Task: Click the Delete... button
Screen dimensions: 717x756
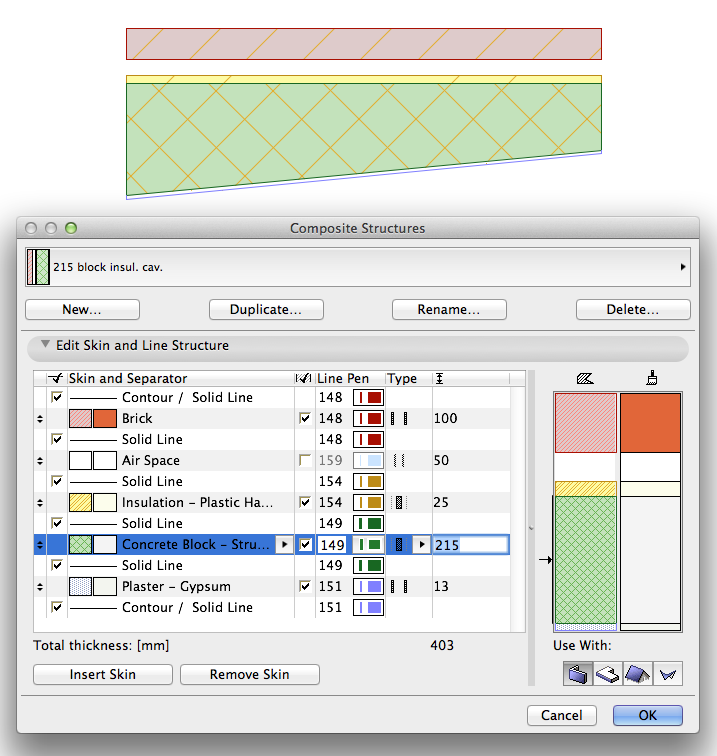Action: [x=633, y=310]
